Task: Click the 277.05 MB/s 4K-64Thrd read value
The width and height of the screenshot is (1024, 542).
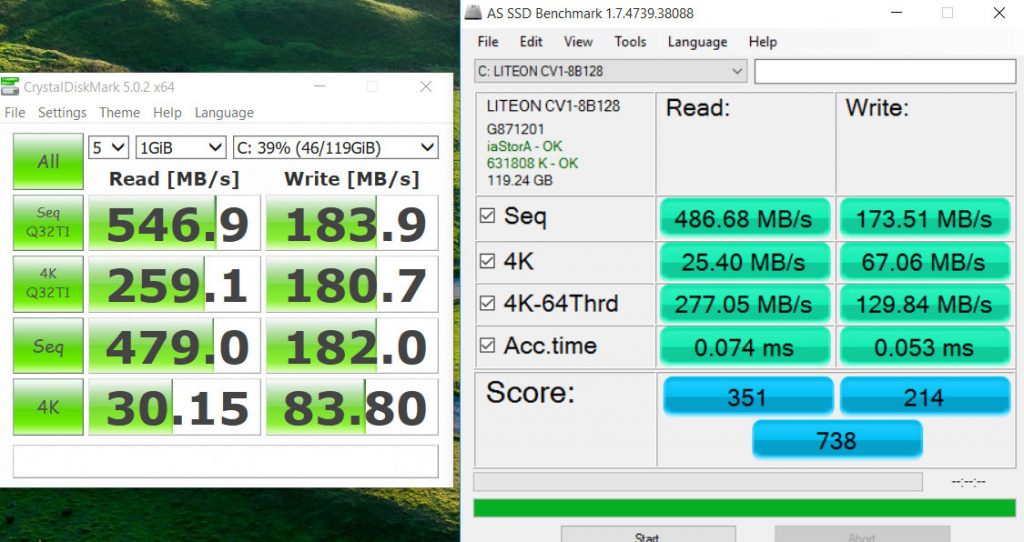Action: (x=744, y=304)
